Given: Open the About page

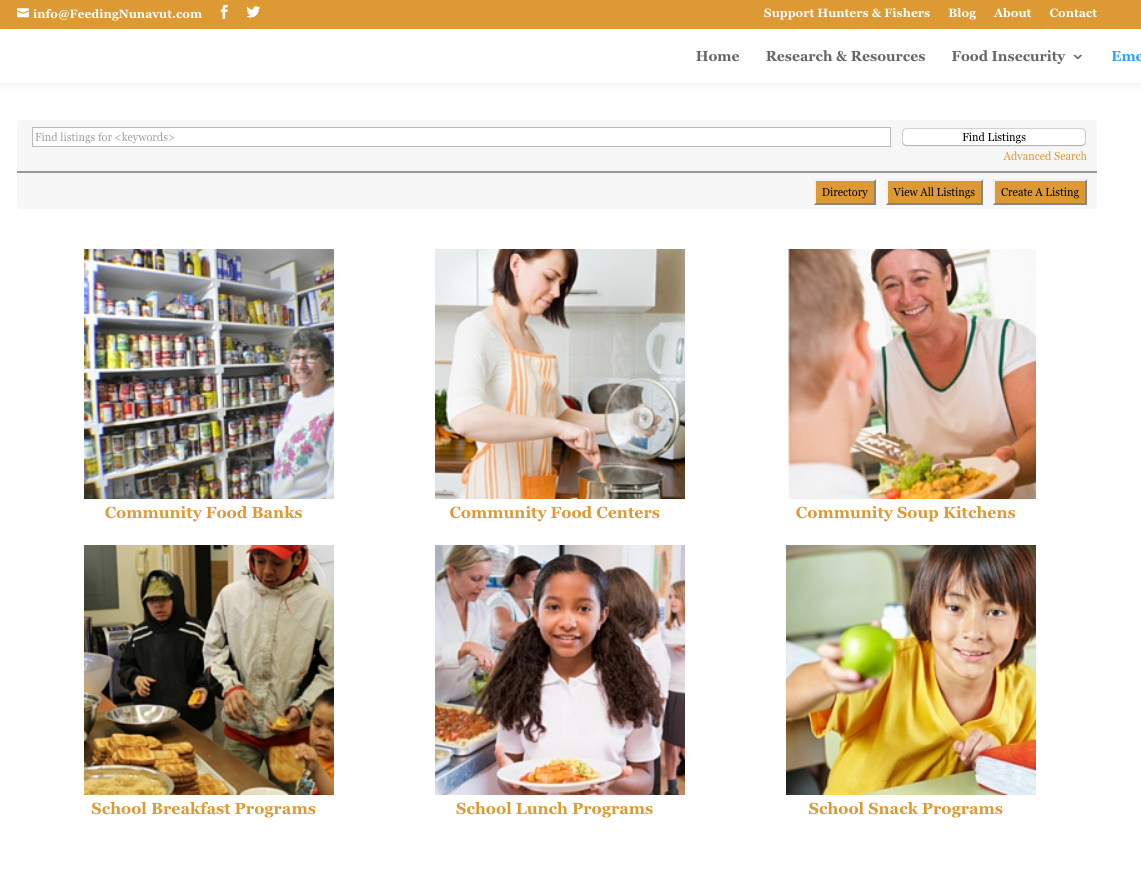Looking at the screenshot, I should point(1012,13).
